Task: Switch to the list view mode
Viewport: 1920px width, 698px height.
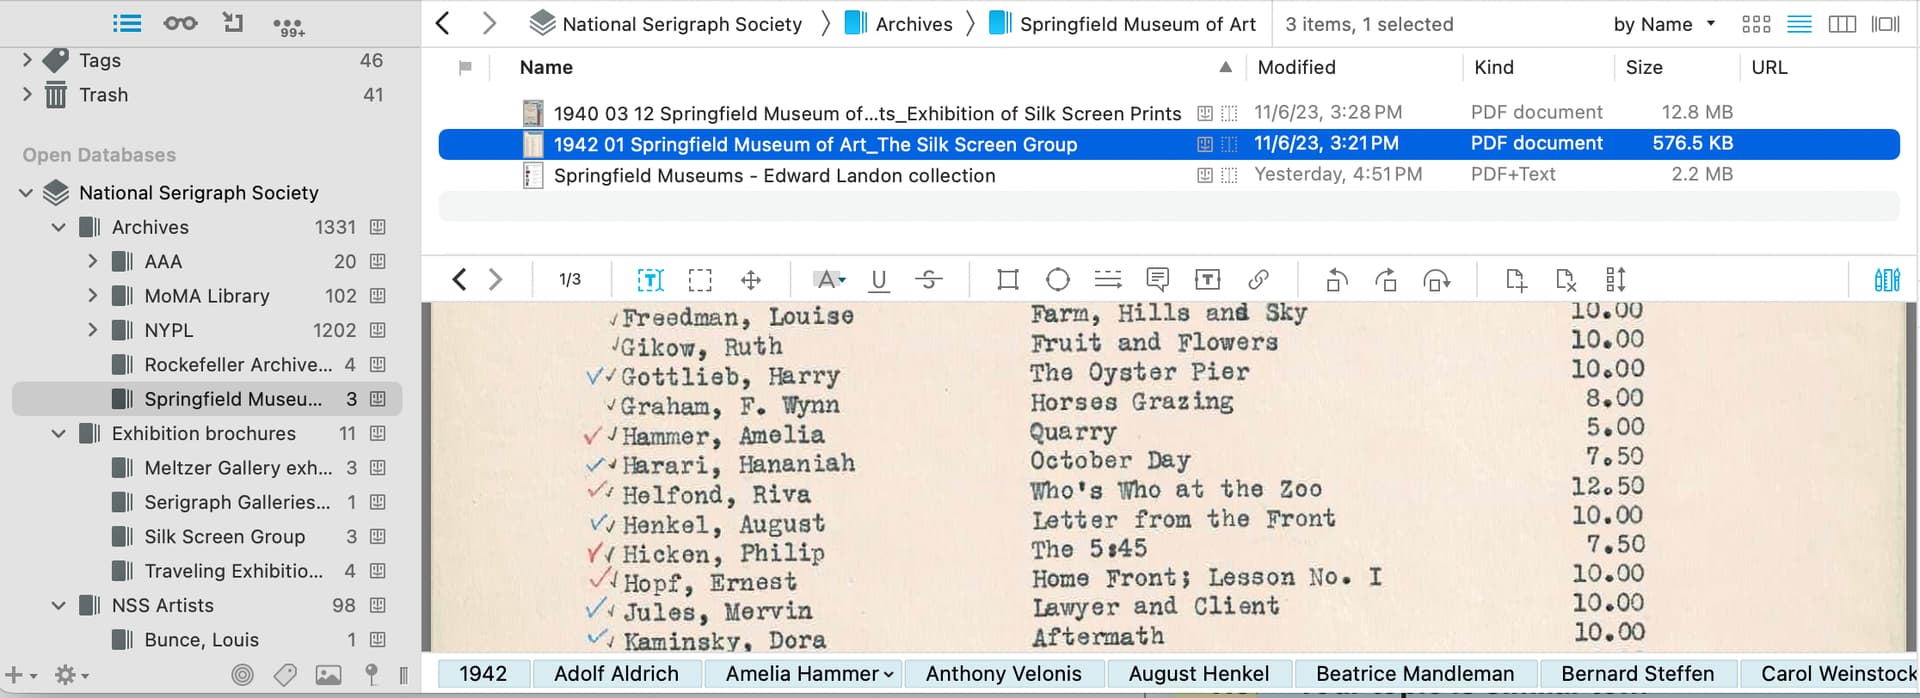Action: [1799, 24]
